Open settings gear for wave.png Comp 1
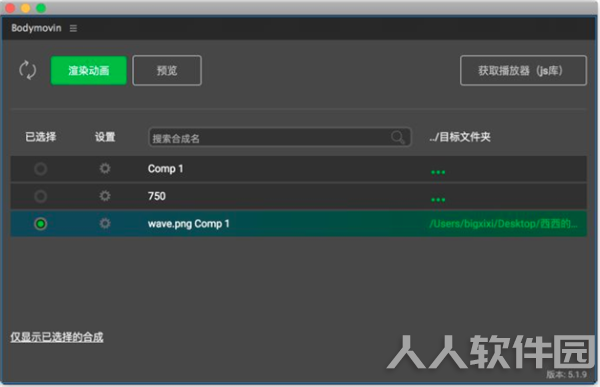 pos(105,224)
